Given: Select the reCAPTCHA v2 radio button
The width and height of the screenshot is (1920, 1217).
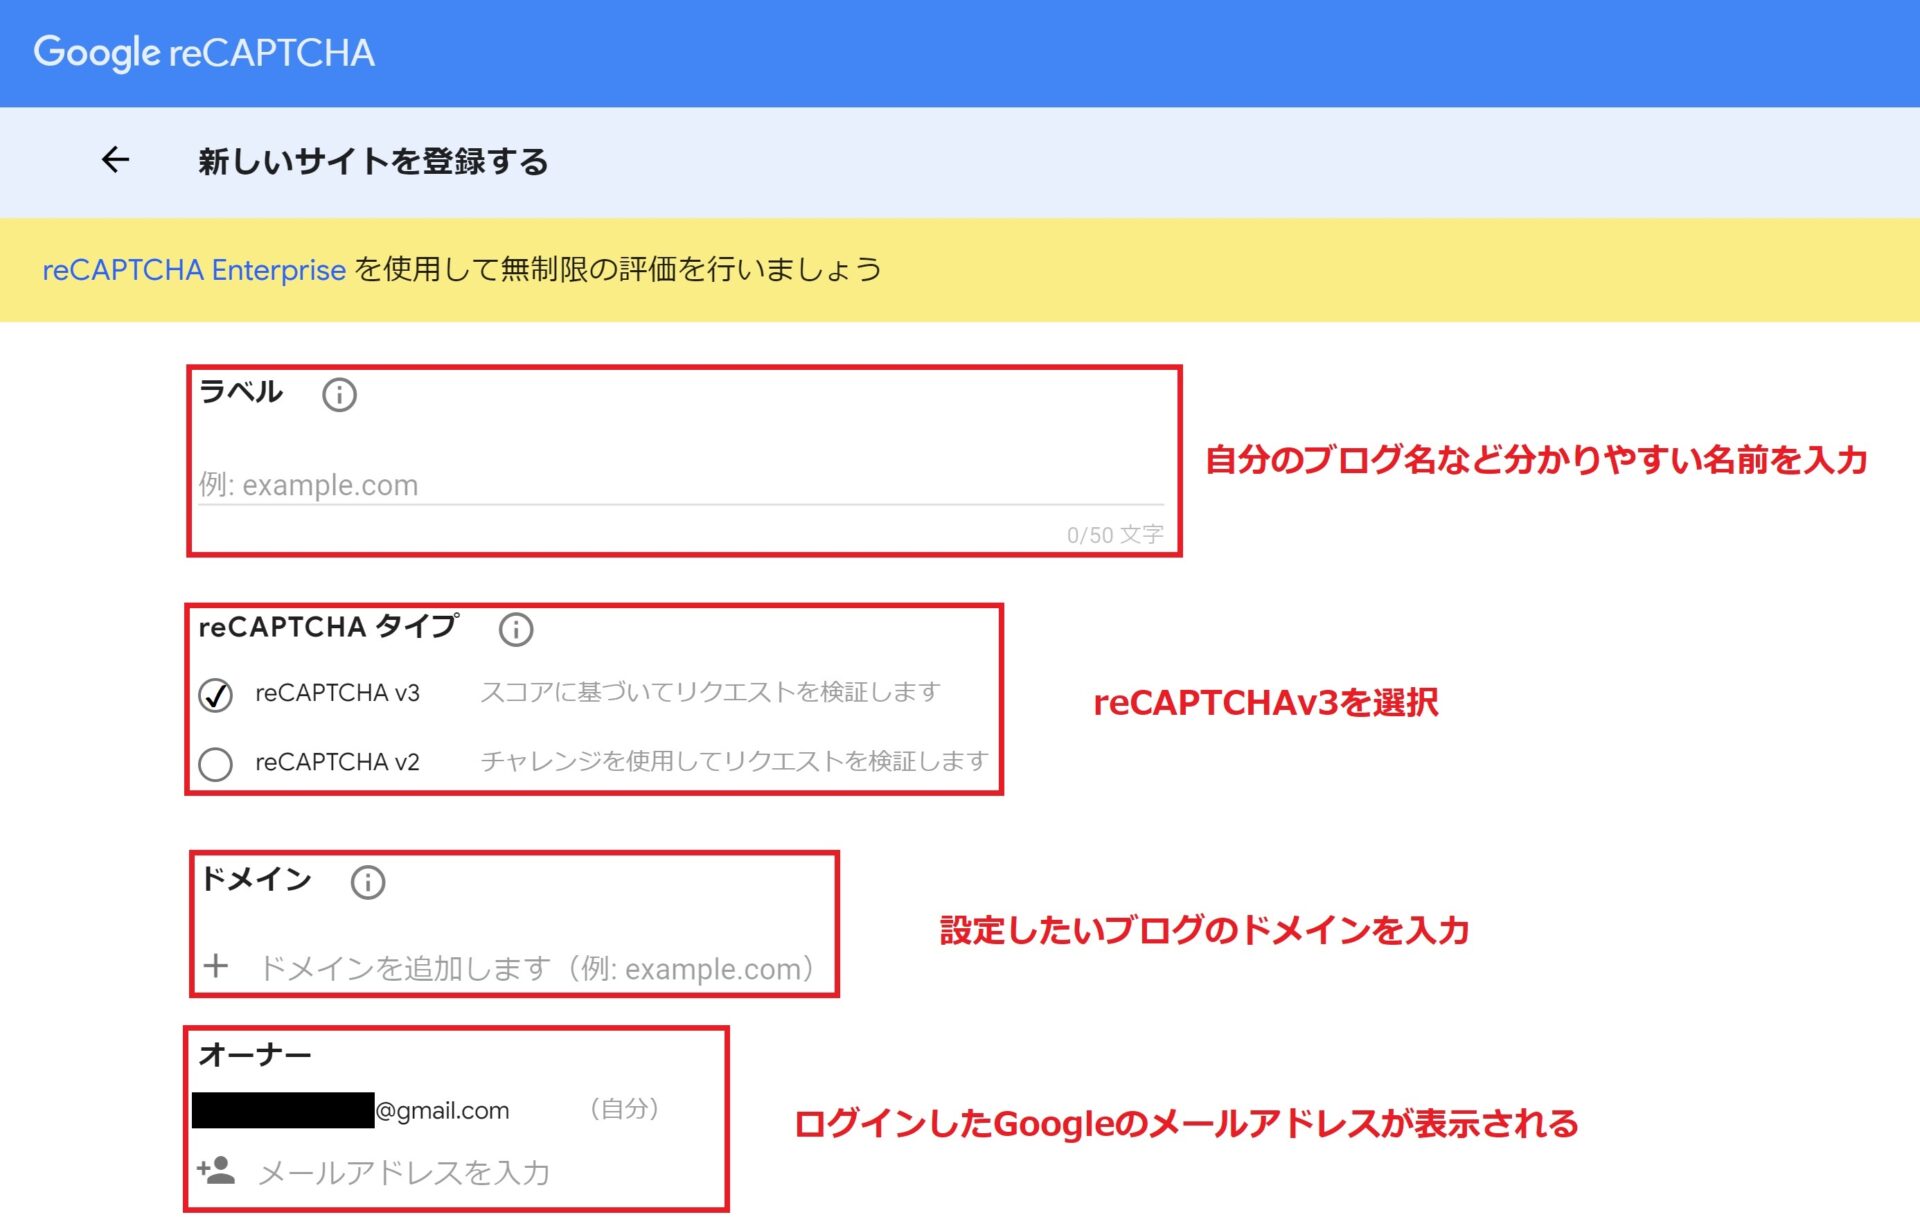Looking at the screenshot, I should (x=215, y=764).
